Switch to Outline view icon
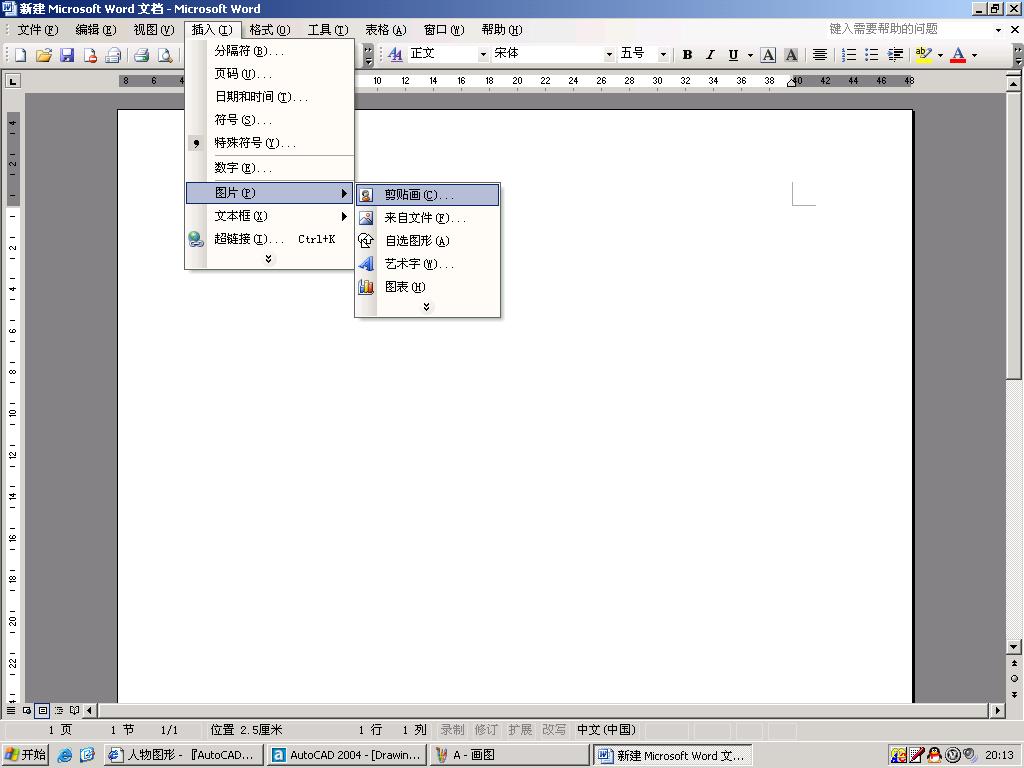The width and height of the screenshot is (1024, 768). tap(59, 710)
